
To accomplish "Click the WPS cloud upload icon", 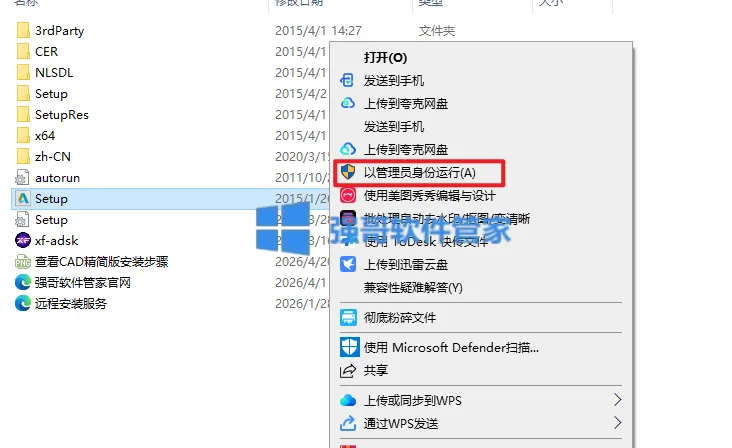I will pos(348,400).
